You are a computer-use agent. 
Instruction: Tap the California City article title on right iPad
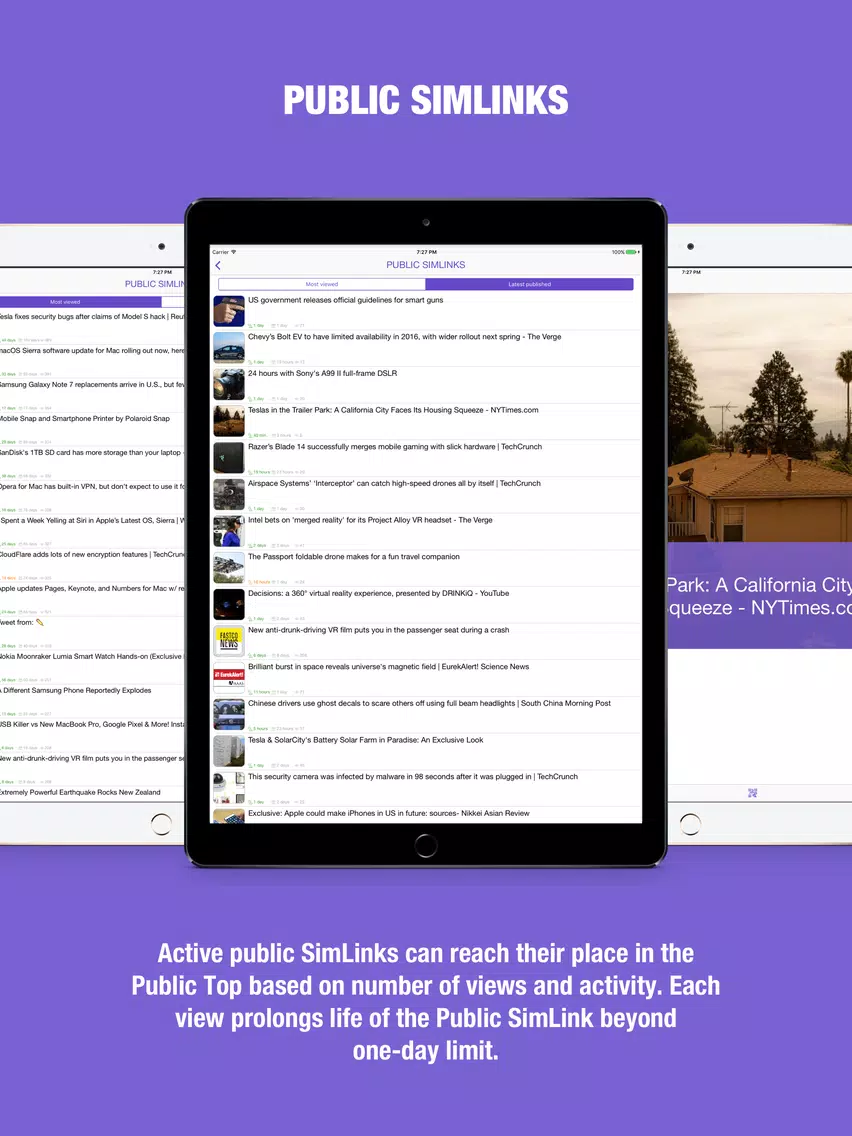pos(759,596)
